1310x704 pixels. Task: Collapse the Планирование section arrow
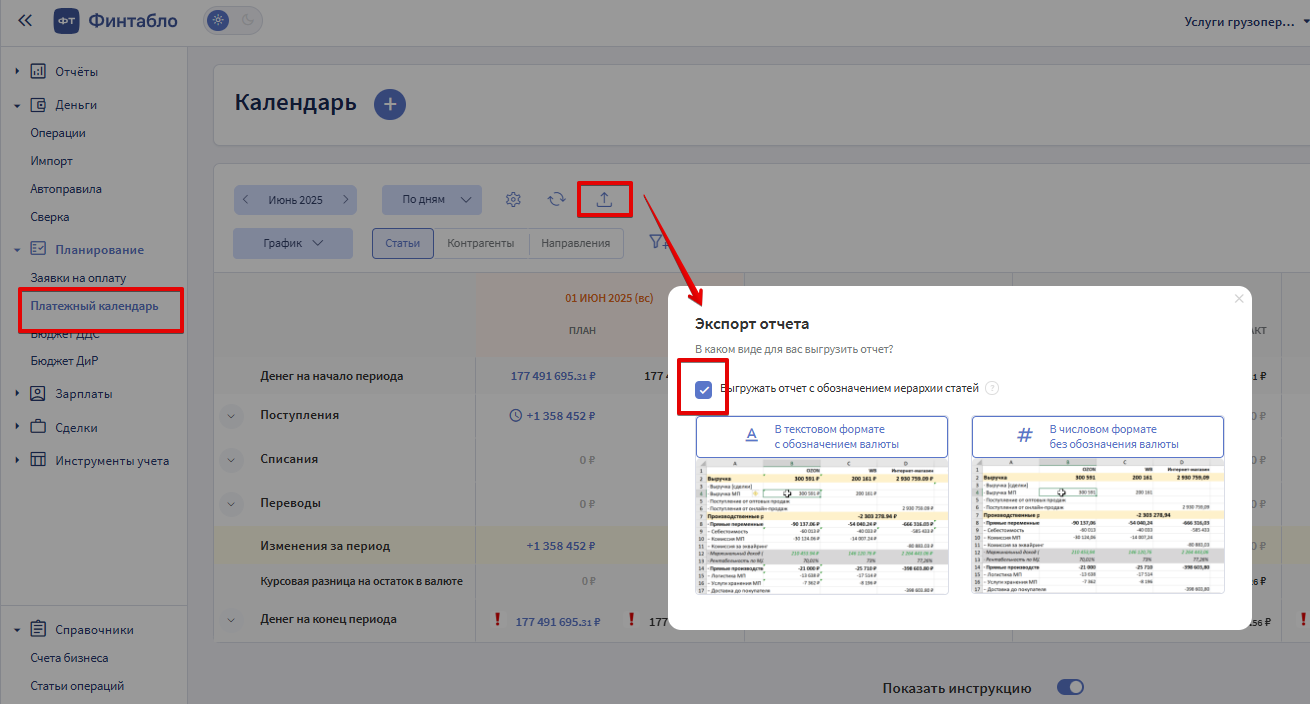(x=17, y=250)
